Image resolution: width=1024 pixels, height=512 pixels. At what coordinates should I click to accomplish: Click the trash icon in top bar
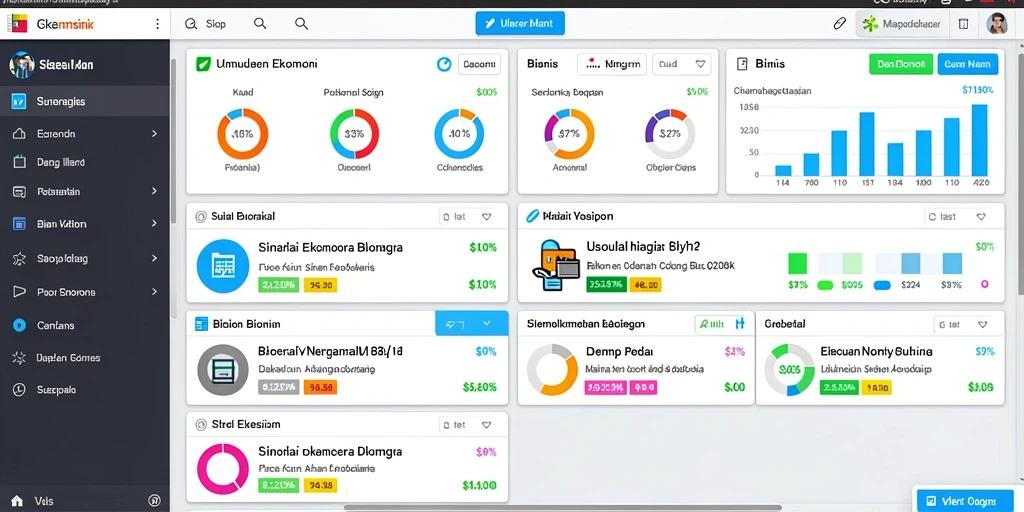tap(963, 24)
